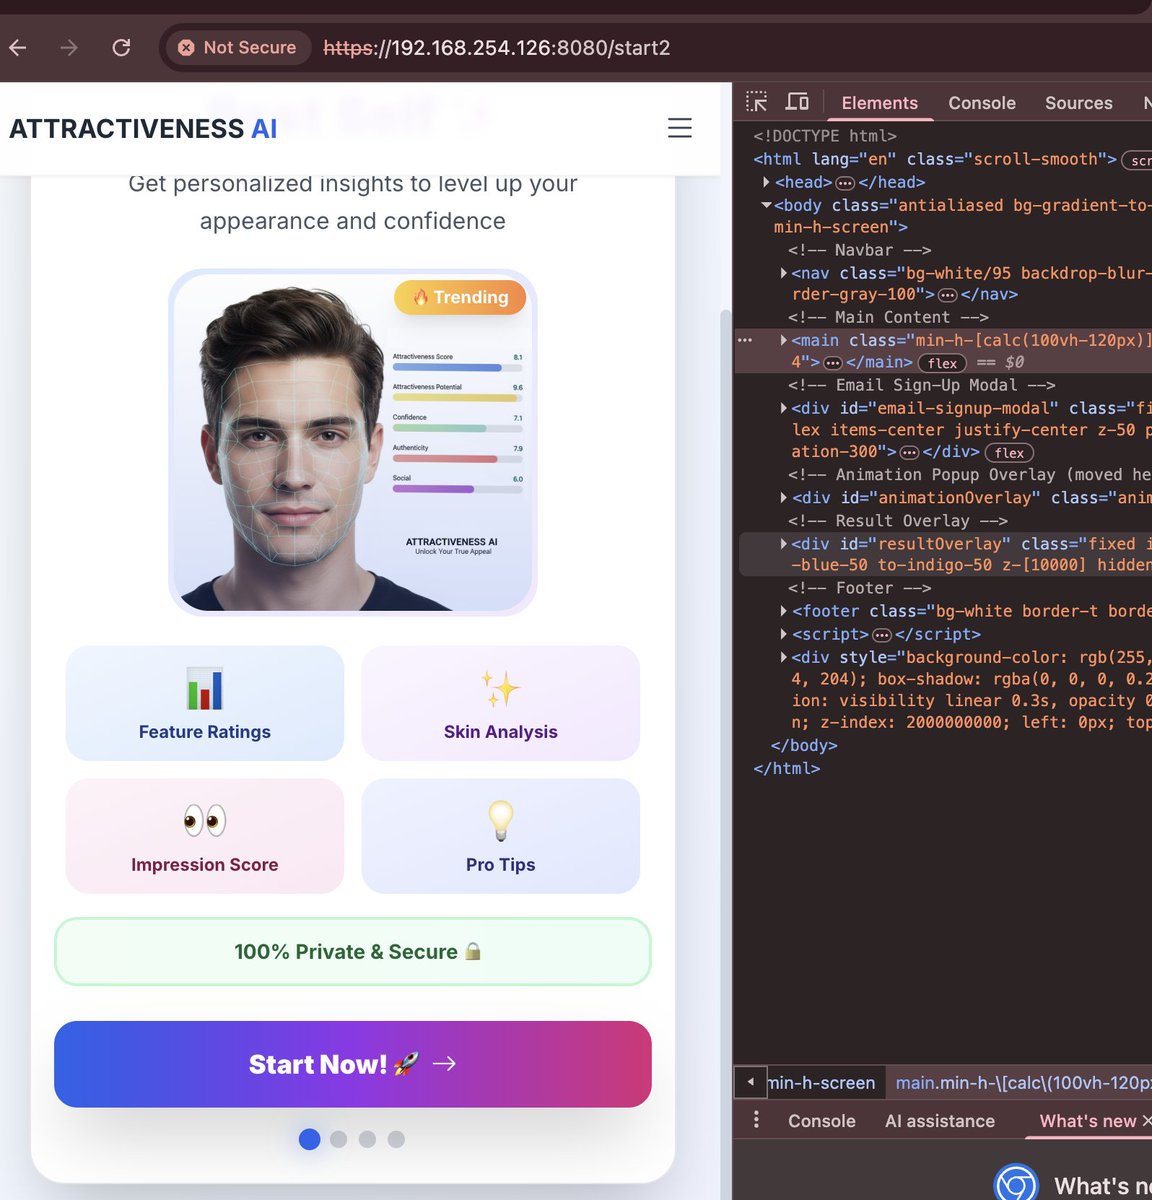Click the browser back arrow
The image size is (1152, 1200).
coord(18,47)
